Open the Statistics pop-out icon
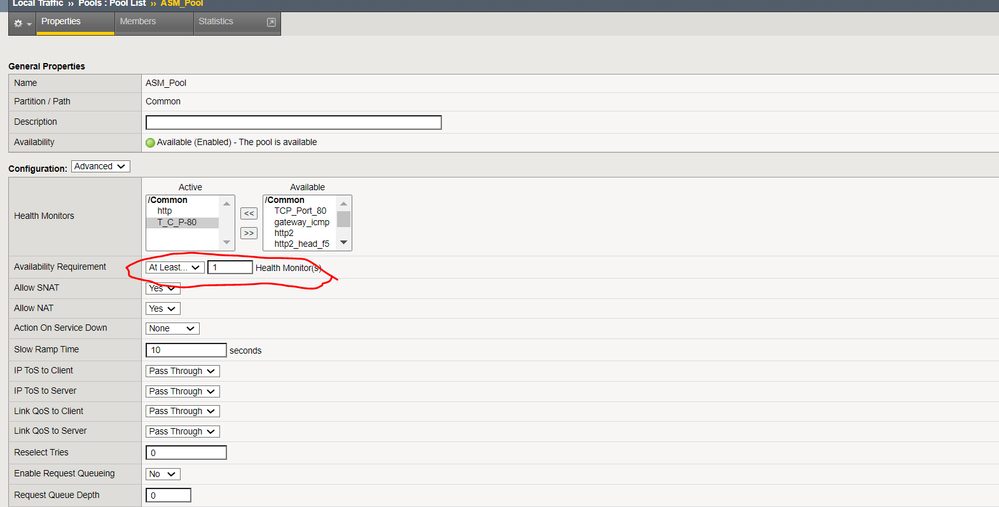The image size is (999, 507). coord(271,22)
